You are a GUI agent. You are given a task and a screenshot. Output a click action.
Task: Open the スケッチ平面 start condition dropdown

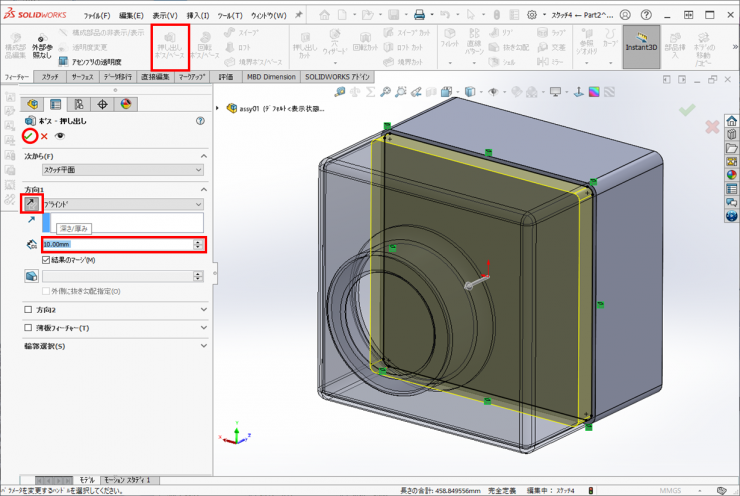click(x=122, y=170)
